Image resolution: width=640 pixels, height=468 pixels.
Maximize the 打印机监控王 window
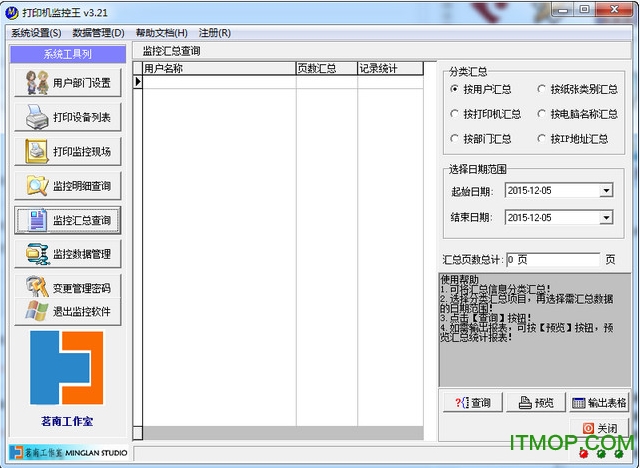click(x=584, y=10)
